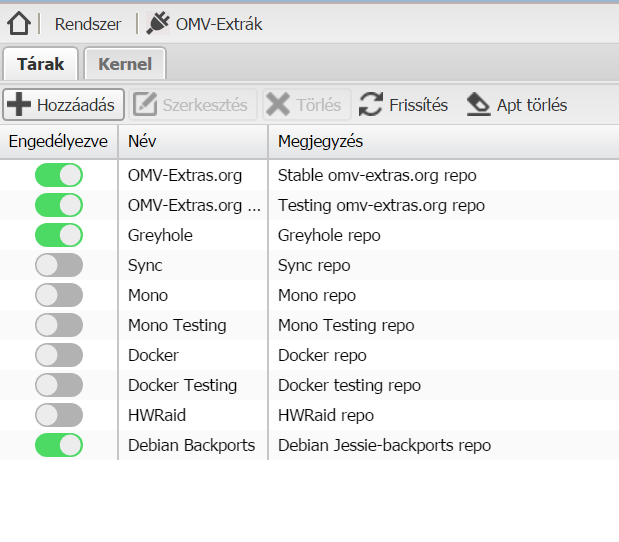Sort by the Név column header
This screenshot has width=619, height=542.
point(193,142)
